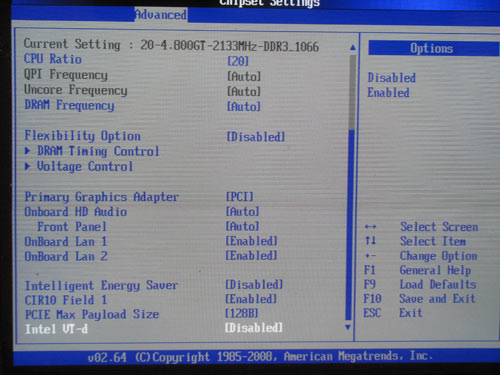The width and height of the screenshot is (500, 375).
Task: Choose Enabled in Options panel
Action: click(388, 92)
